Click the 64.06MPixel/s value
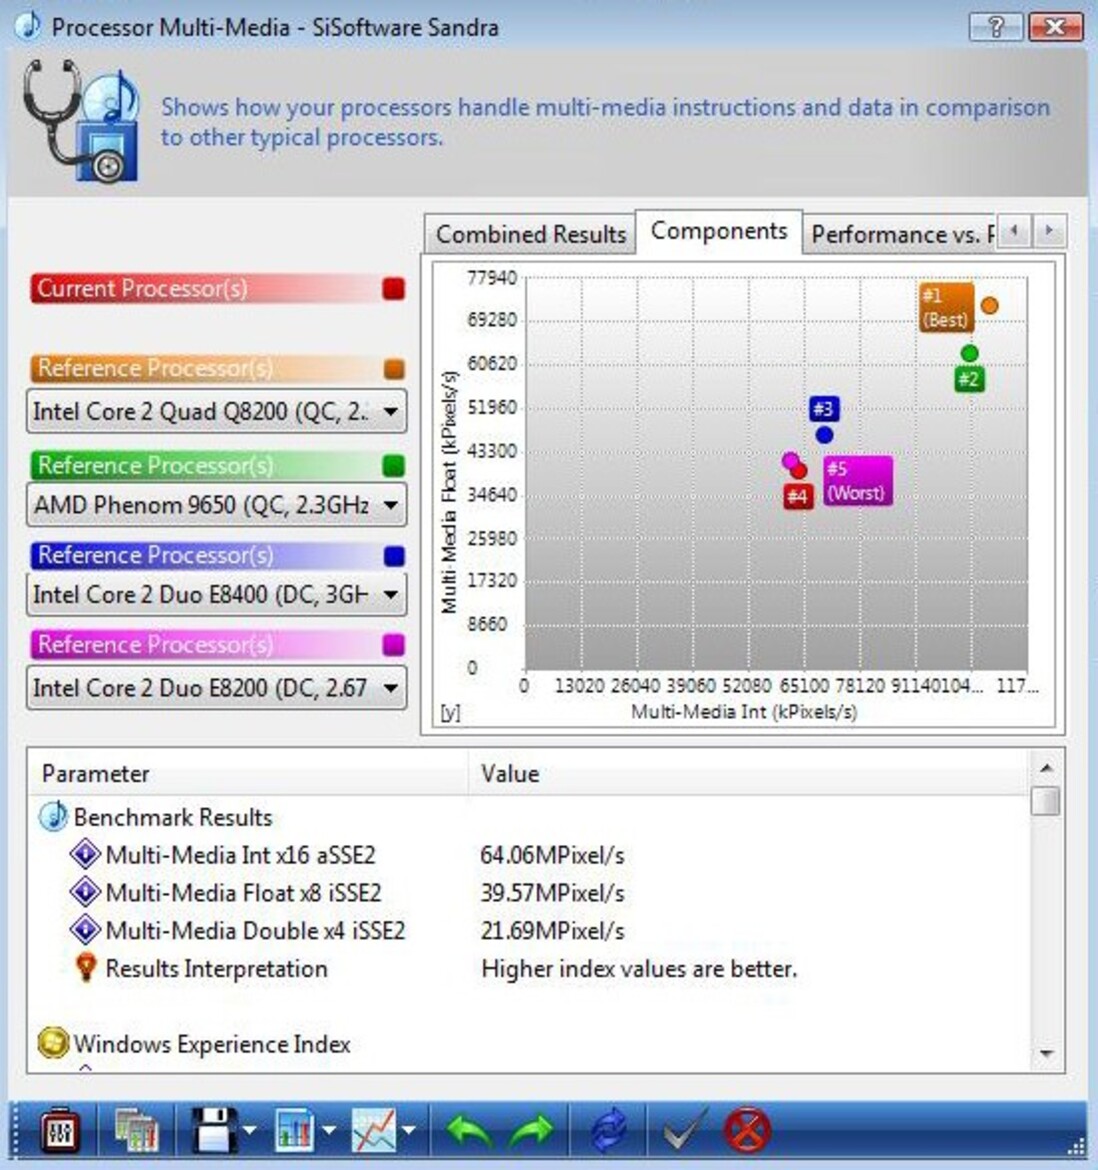The height and width of the screenshot is (1170, 1098). (x=552, y=855)
